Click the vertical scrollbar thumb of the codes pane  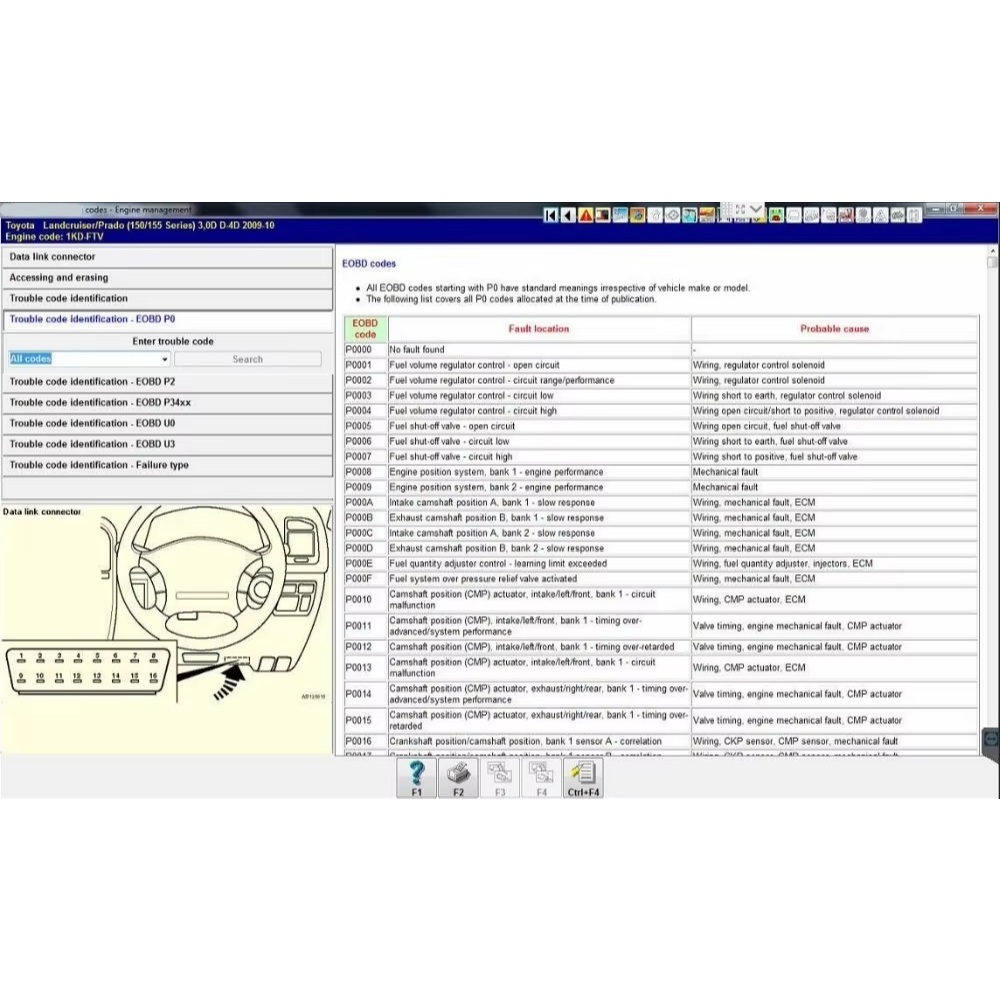[x=992, y=262]
